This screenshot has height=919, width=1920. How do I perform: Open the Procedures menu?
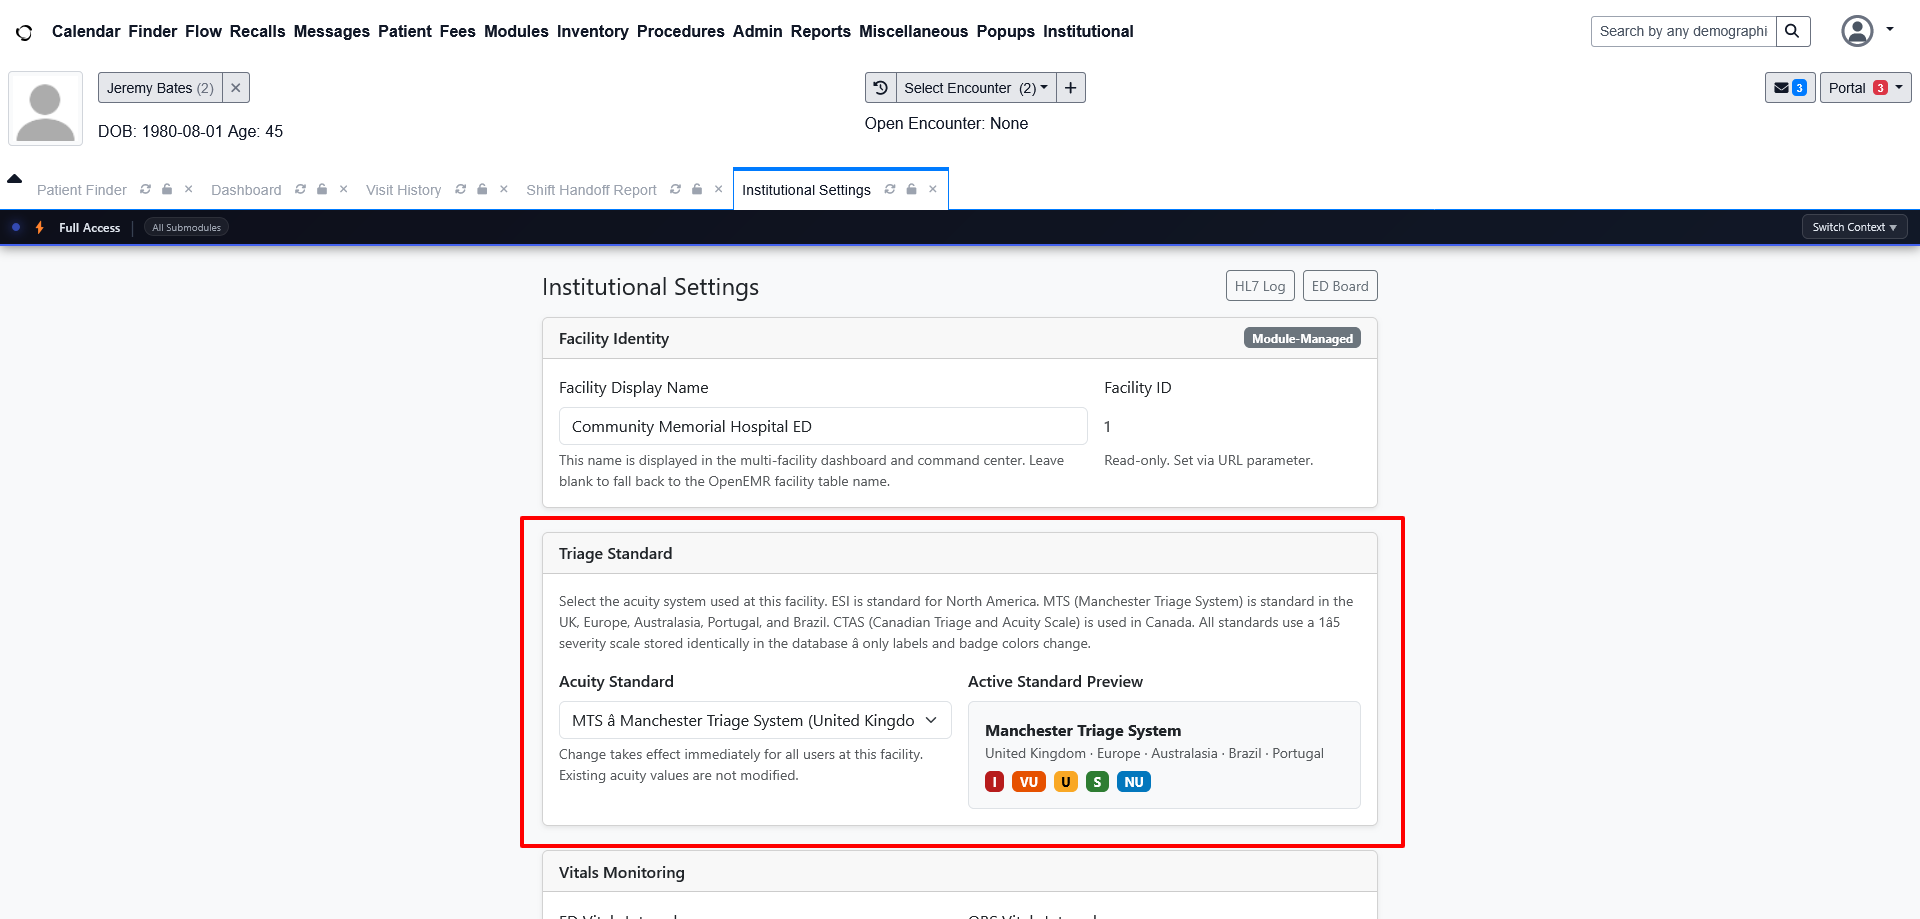coord(680,31)
